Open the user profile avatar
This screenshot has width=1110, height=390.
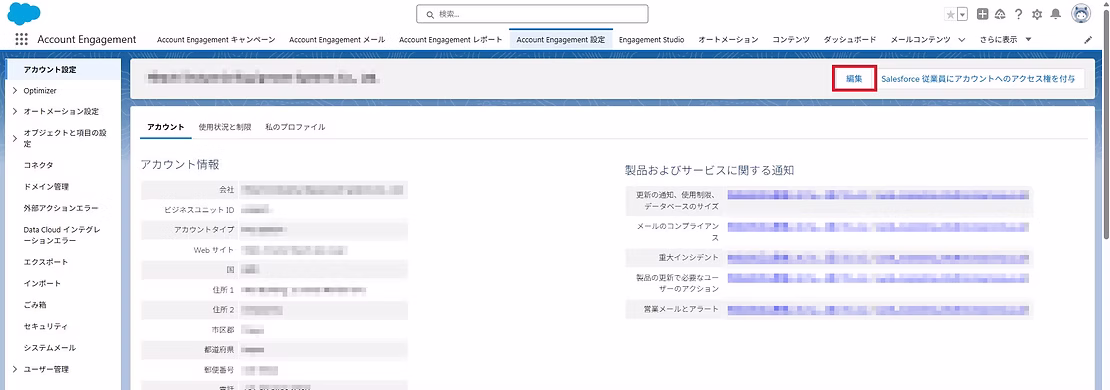point(1081,13)
